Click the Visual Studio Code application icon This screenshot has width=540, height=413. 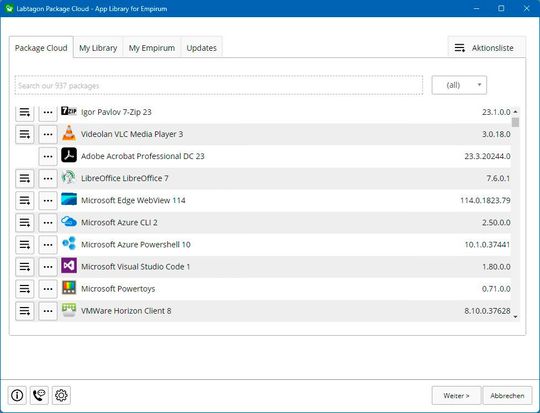point(69,266)
